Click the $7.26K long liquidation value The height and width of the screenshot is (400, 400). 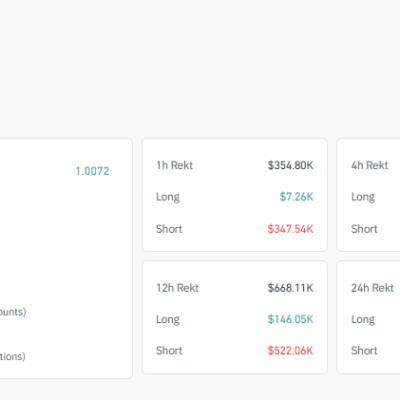[x=297, y=197]
